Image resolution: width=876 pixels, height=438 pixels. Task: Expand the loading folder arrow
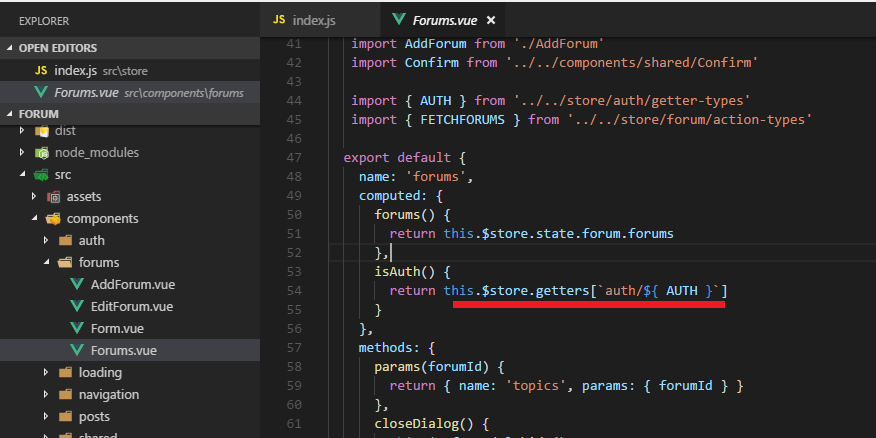click(x=46, y=373)
